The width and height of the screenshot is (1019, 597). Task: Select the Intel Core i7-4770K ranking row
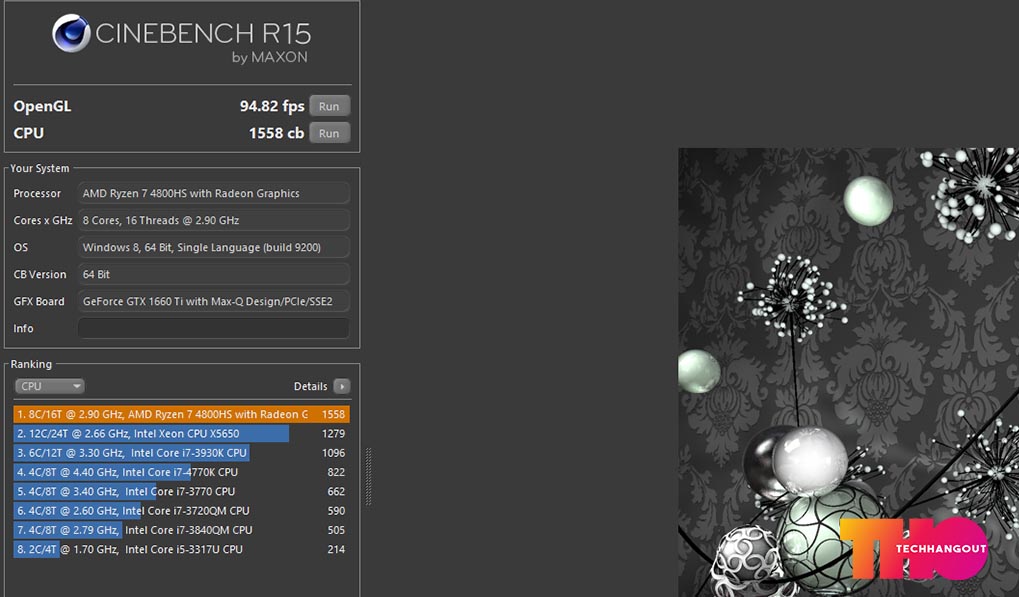pyautogui.click(x=181, y=472)
